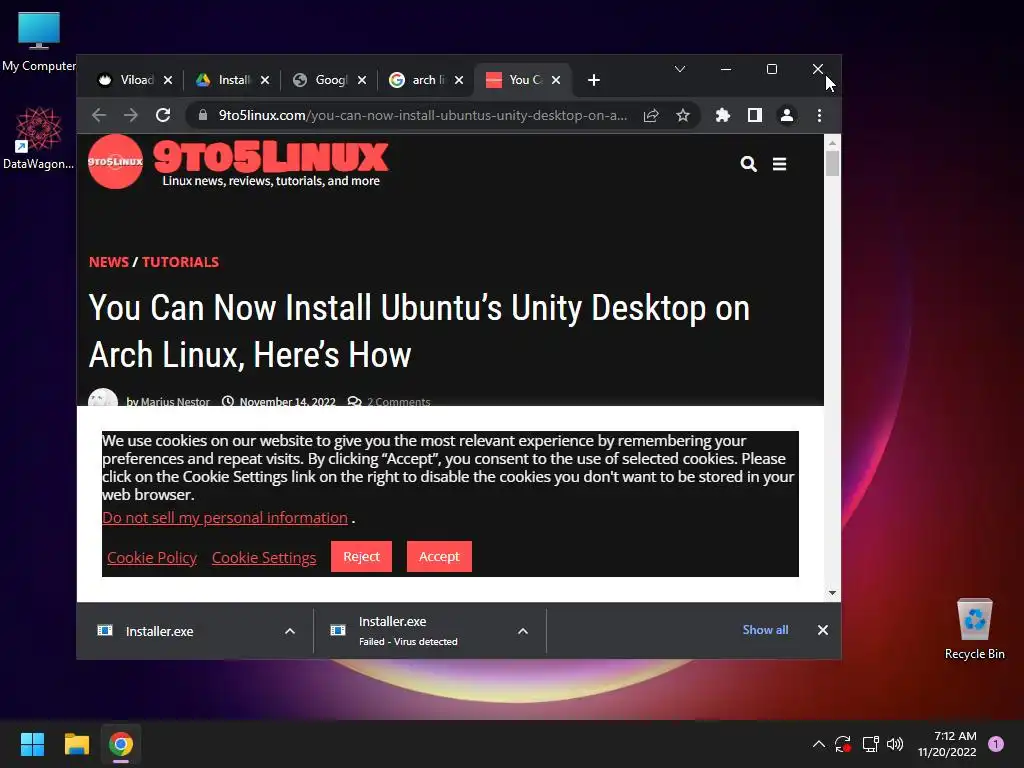Click the 9to5Linux search magnifier
The image size is (1024, 768).
click(x=748, y=164)
